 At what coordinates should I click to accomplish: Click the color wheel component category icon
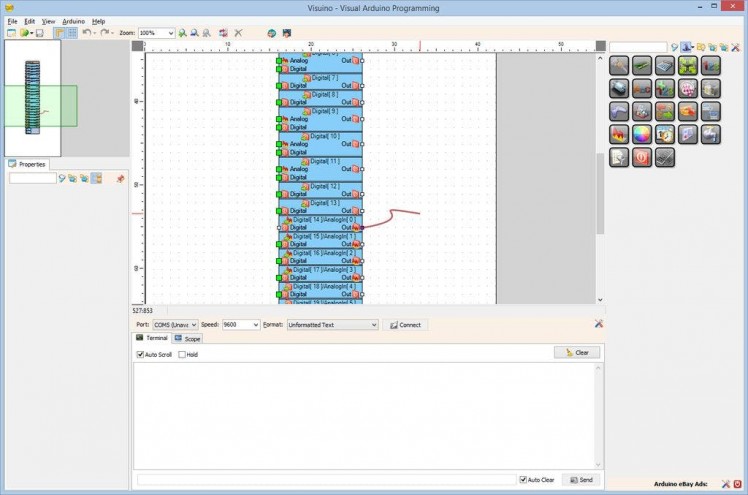(x=642, y=134)
